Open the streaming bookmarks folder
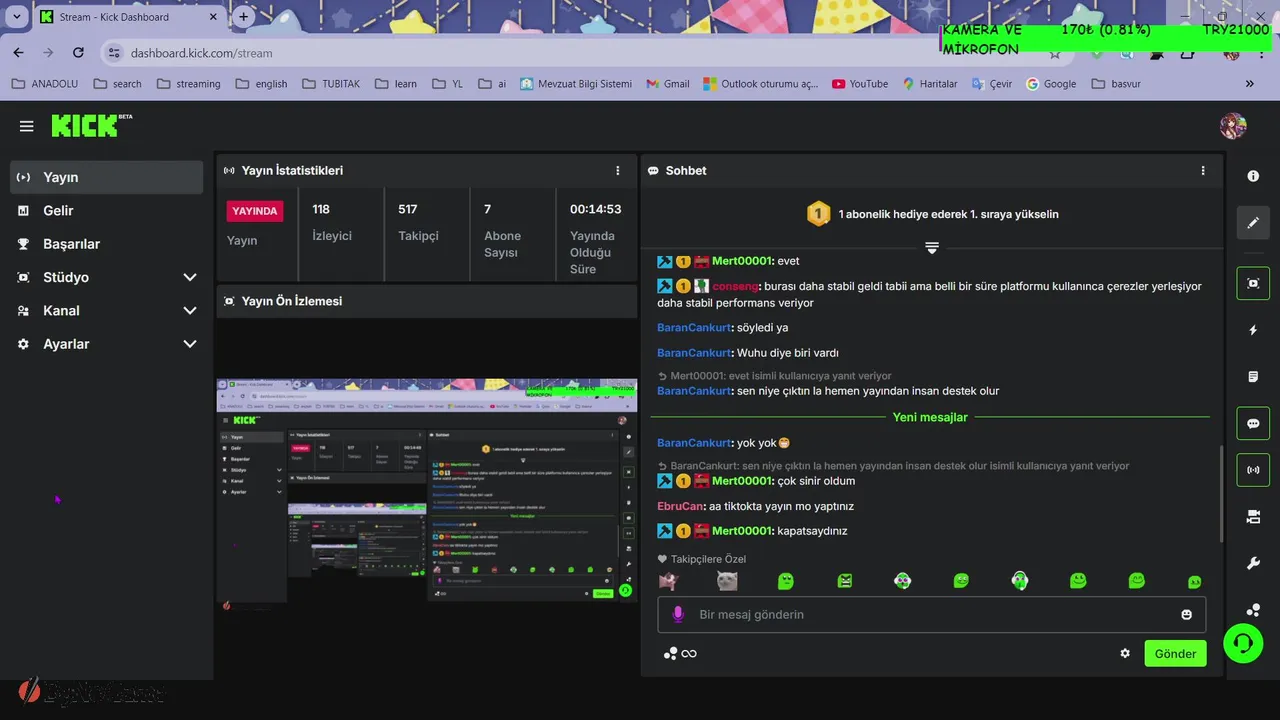The height and width of the screenshot is (720, 1280). pyautogui.click(x=189, y=84)
